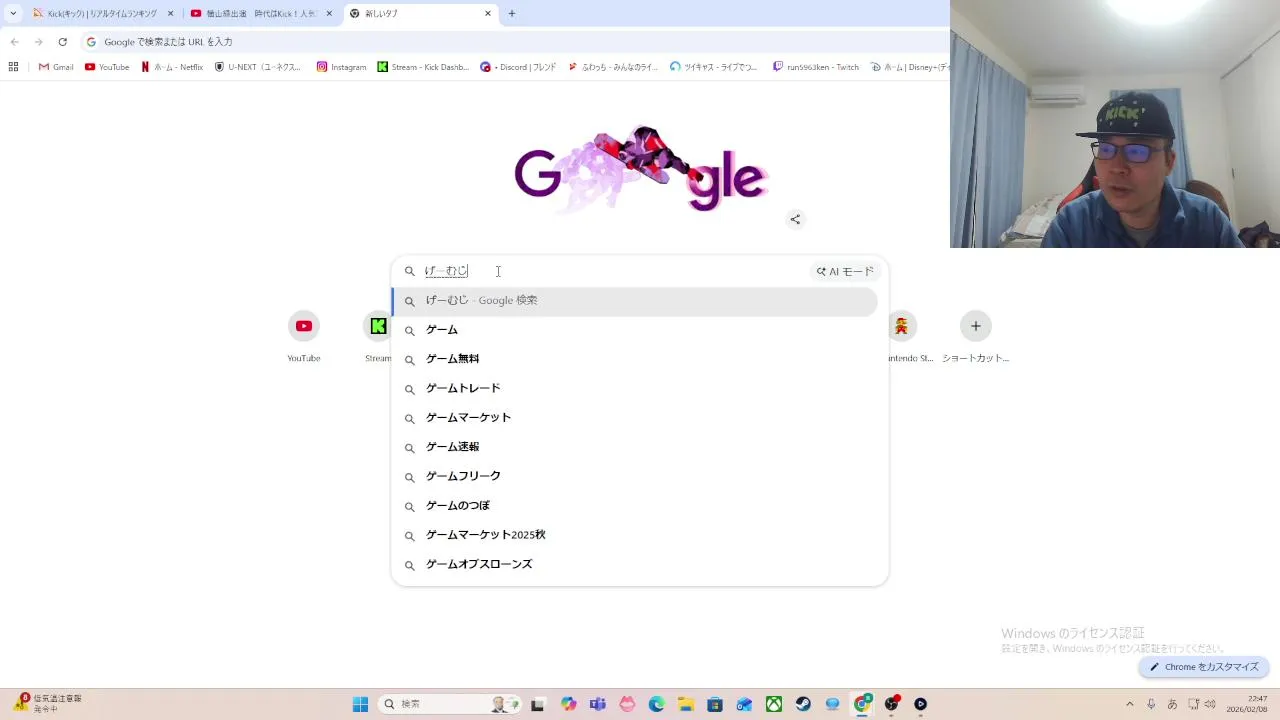The height and width of the screenshot is (720, 1280).
Task: Open the Disney+ home bookmark
Action: (x=909, y=67)
